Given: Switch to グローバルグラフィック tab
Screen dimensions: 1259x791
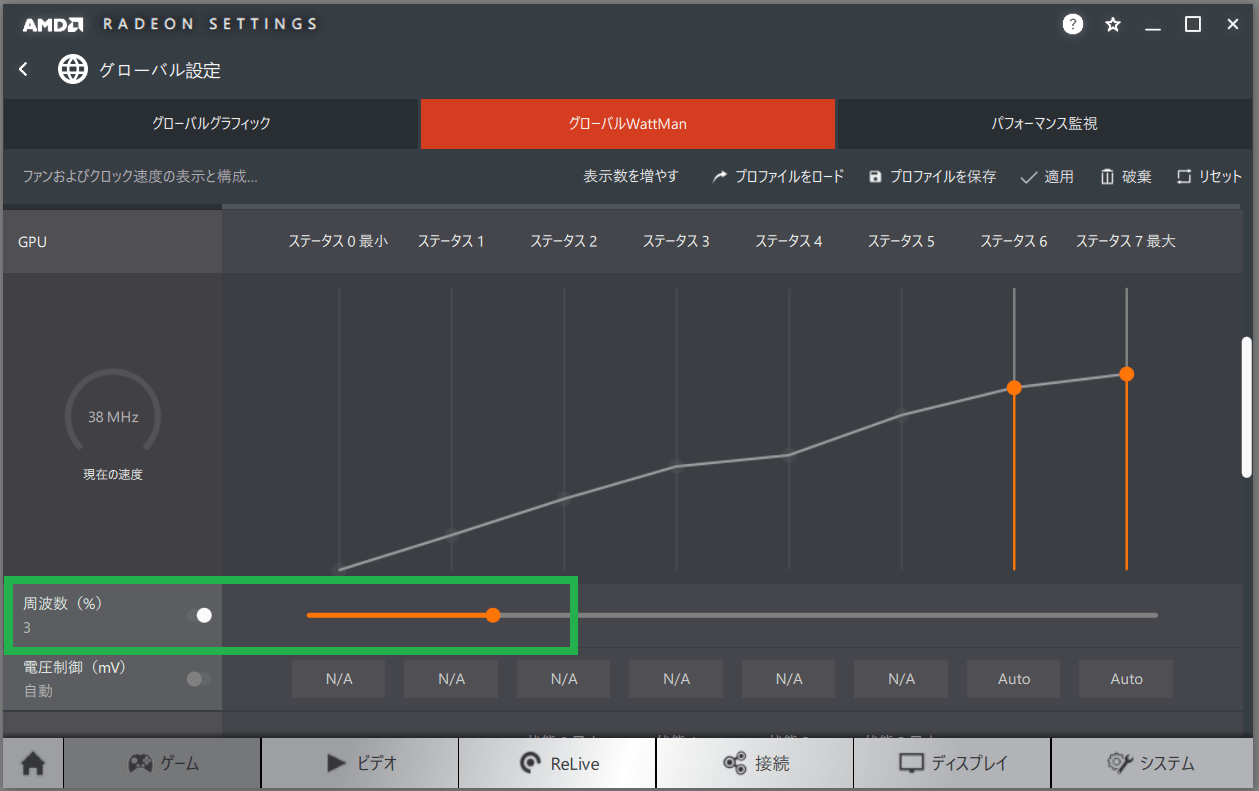Looking at the screenshot, I should (x=211, y=124).
